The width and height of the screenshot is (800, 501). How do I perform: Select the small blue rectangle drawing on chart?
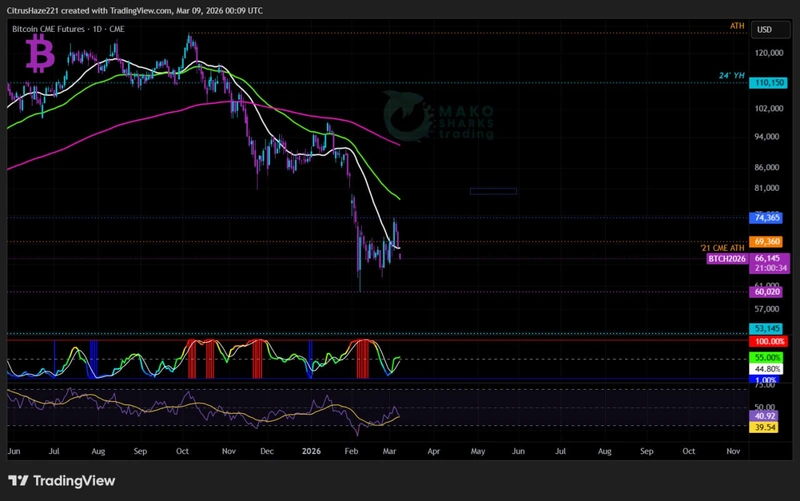point(493,190)
